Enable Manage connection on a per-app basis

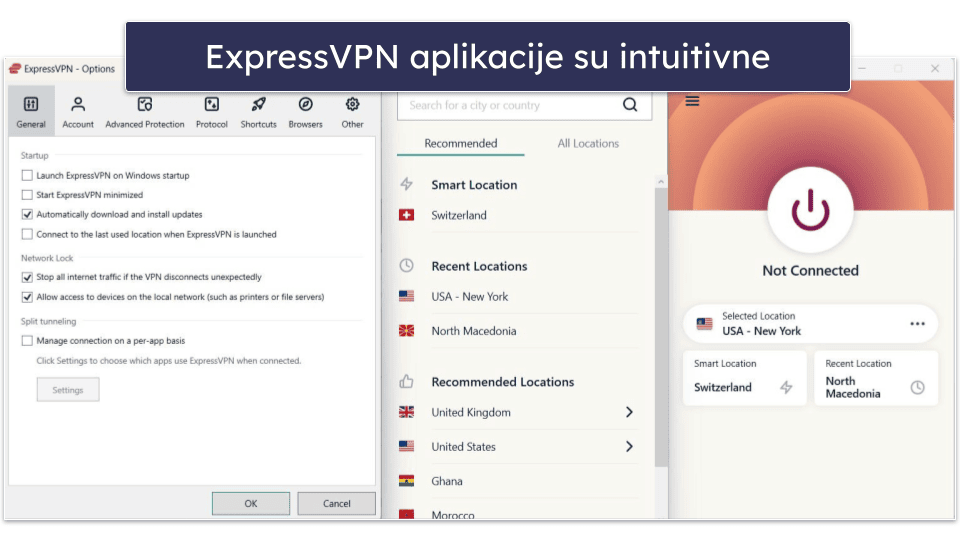(x=27, y=340)
